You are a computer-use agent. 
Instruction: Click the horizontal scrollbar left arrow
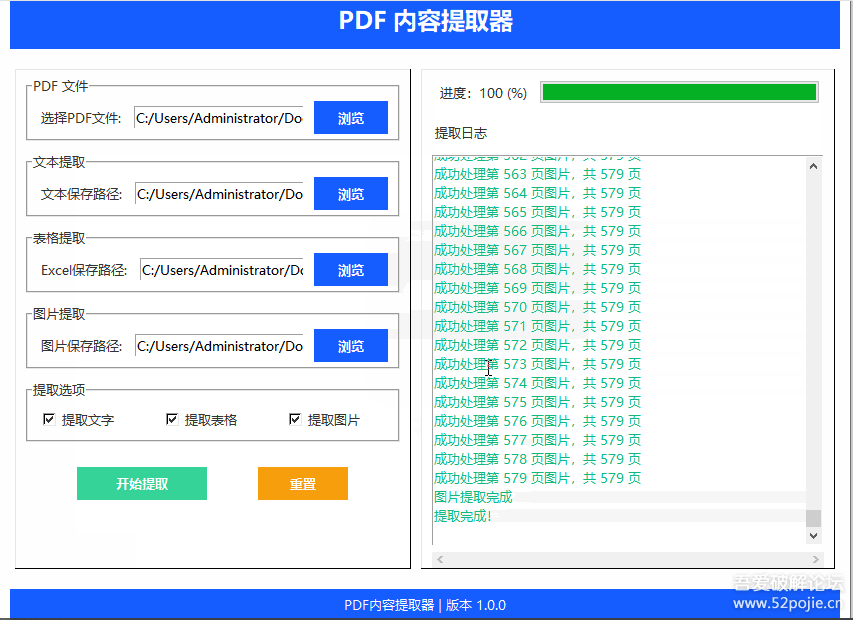tap(440, 559)
